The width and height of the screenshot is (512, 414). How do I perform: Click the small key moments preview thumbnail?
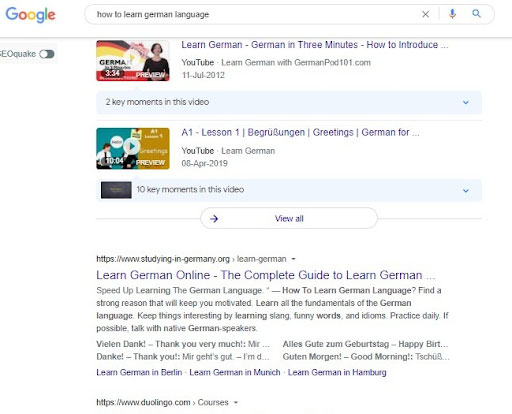point(116,190)
